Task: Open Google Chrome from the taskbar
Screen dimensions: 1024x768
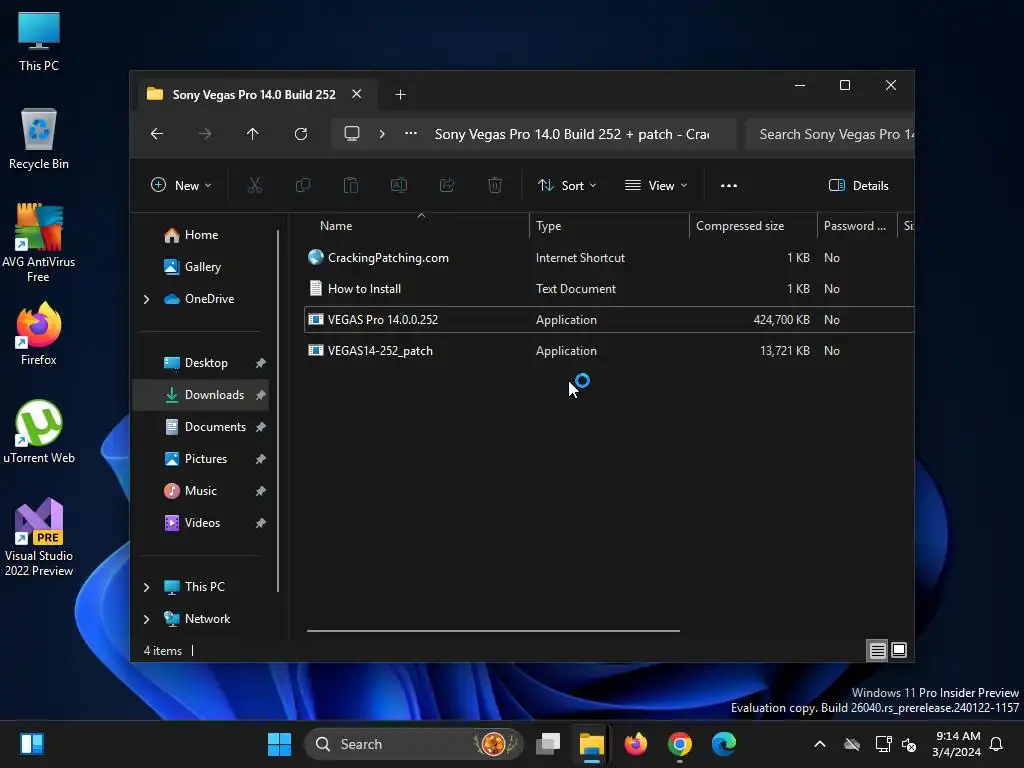Action: 680,744
